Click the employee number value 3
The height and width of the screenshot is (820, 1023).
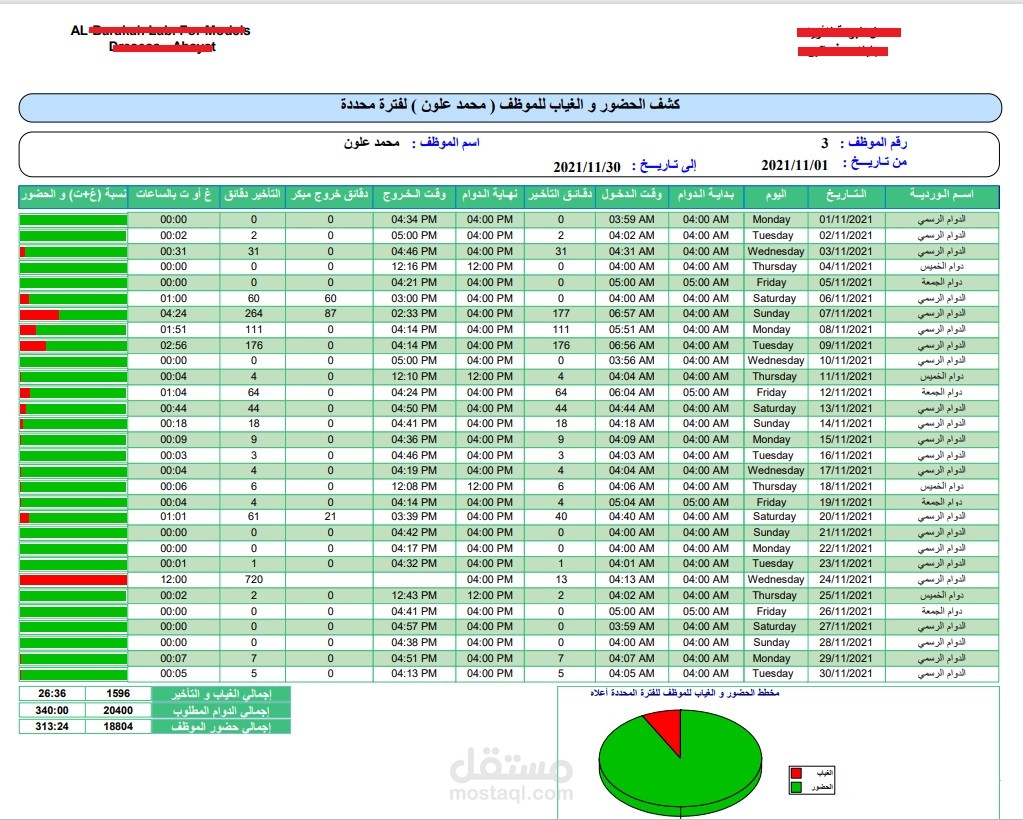click(825, 143)
